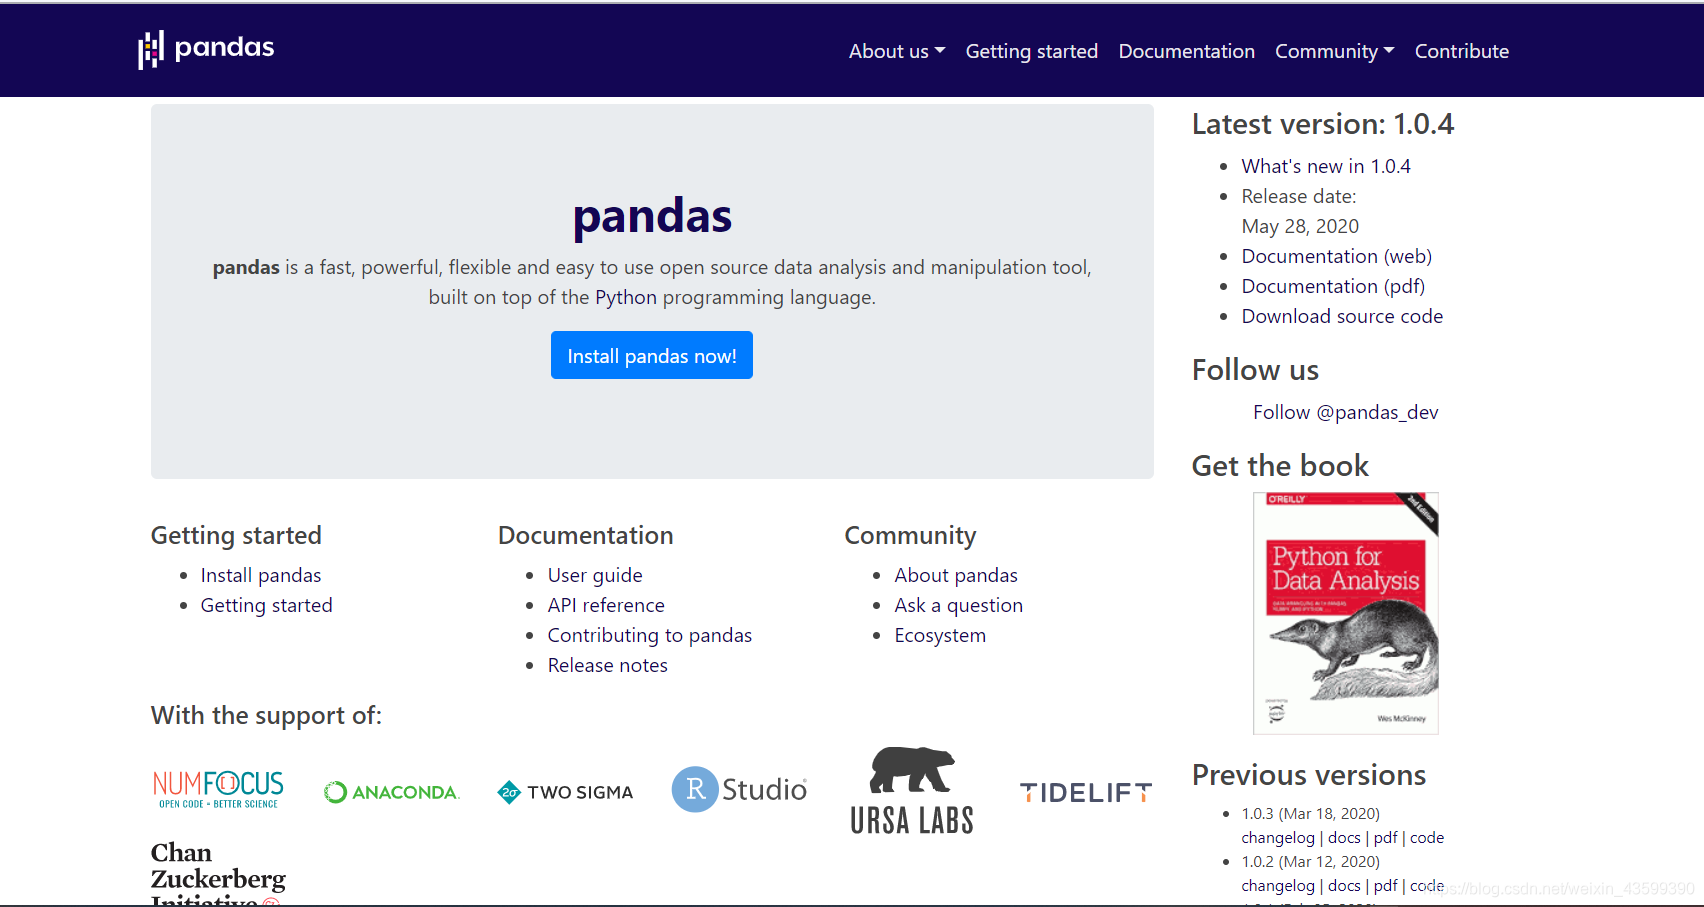Screen dimensions: 1704x907
Task: Follow @pandas_dev link
Action: click(x=1346, y=412)
